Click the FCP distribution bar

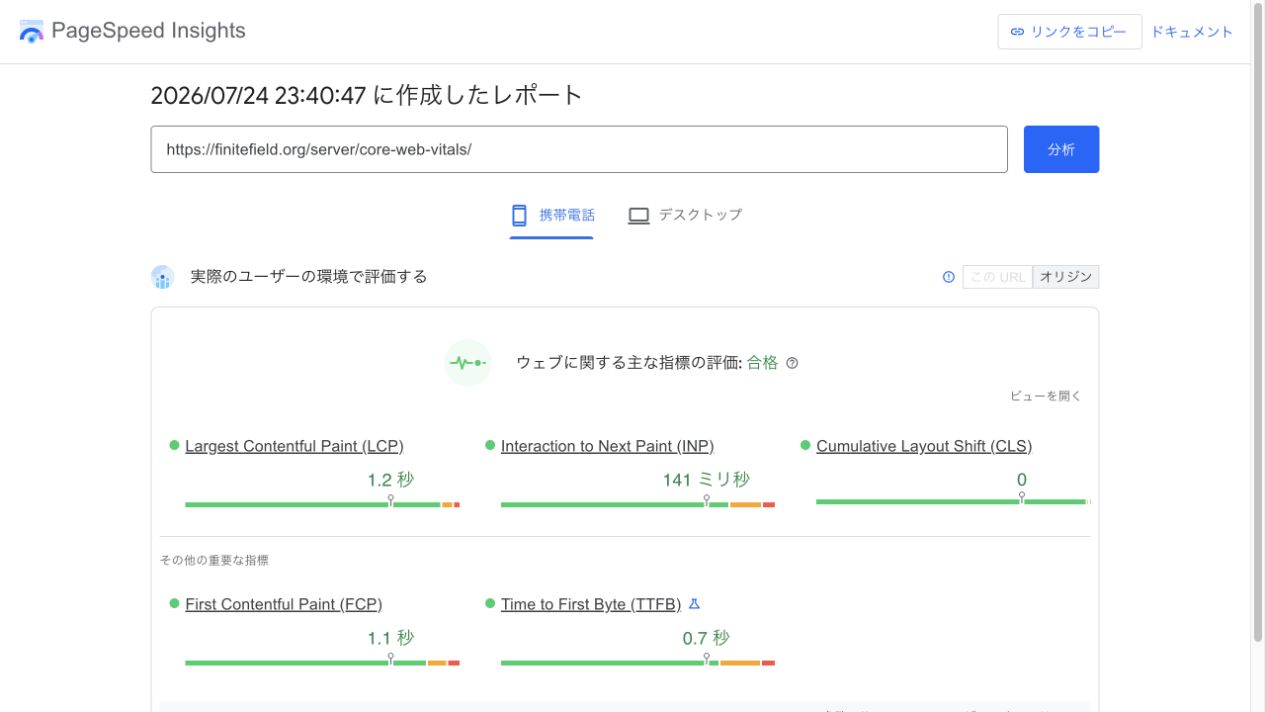coord(322,663)
